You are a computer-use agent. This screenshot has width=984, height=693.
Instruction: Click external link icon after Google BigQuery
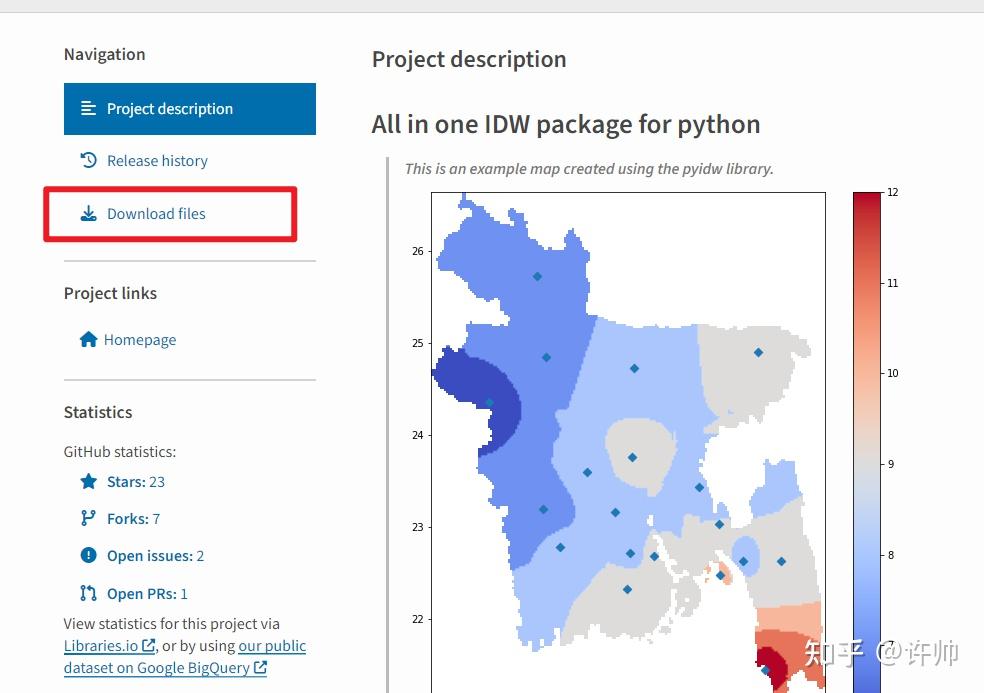(260, 667)
